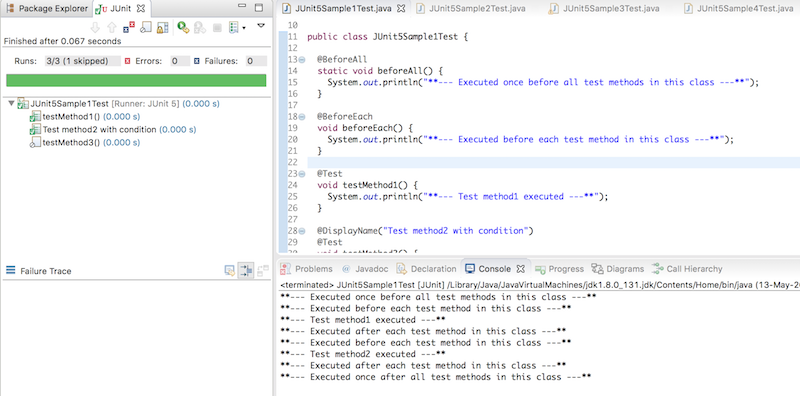Collapse the beforeEach method at line 18

tap(302, 117)
